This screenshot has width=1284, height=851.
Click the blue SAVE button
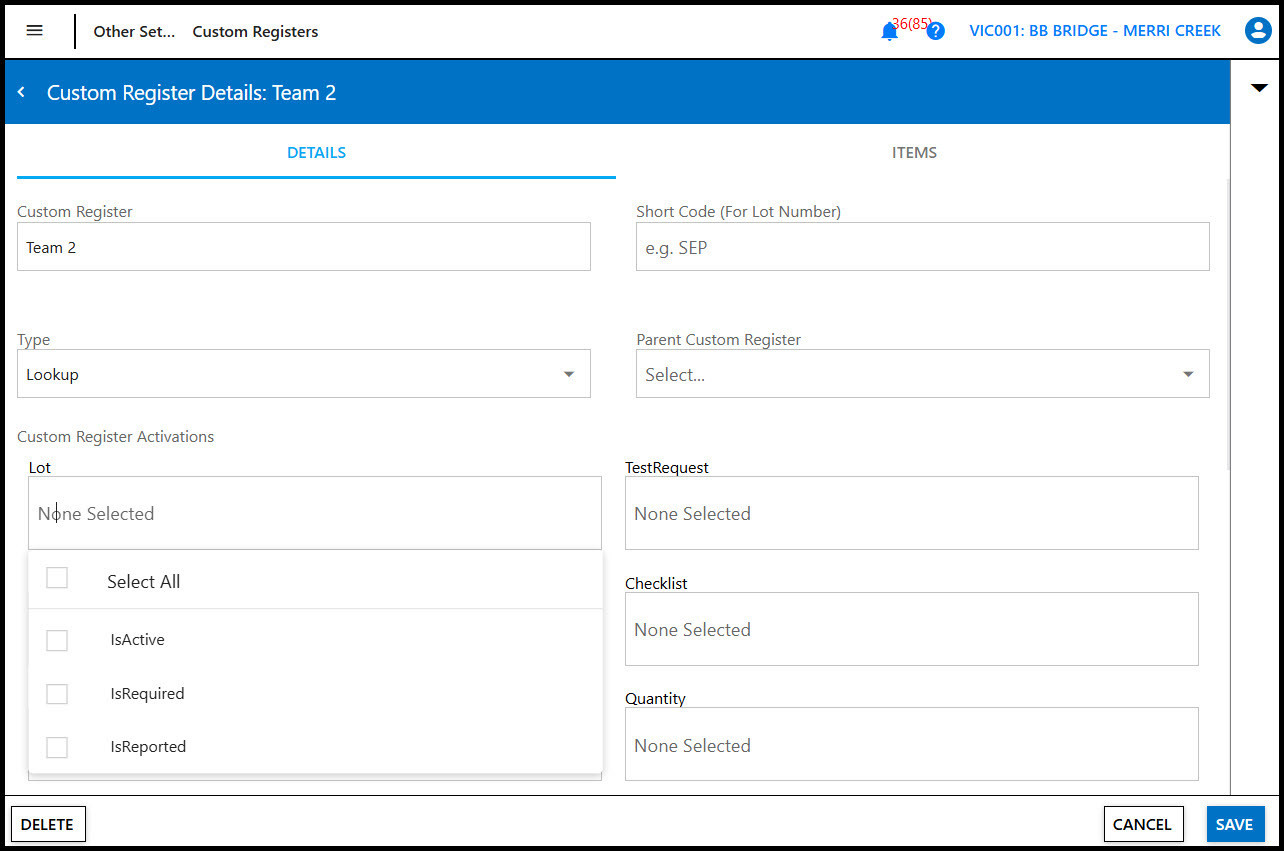coord(1235,824)
